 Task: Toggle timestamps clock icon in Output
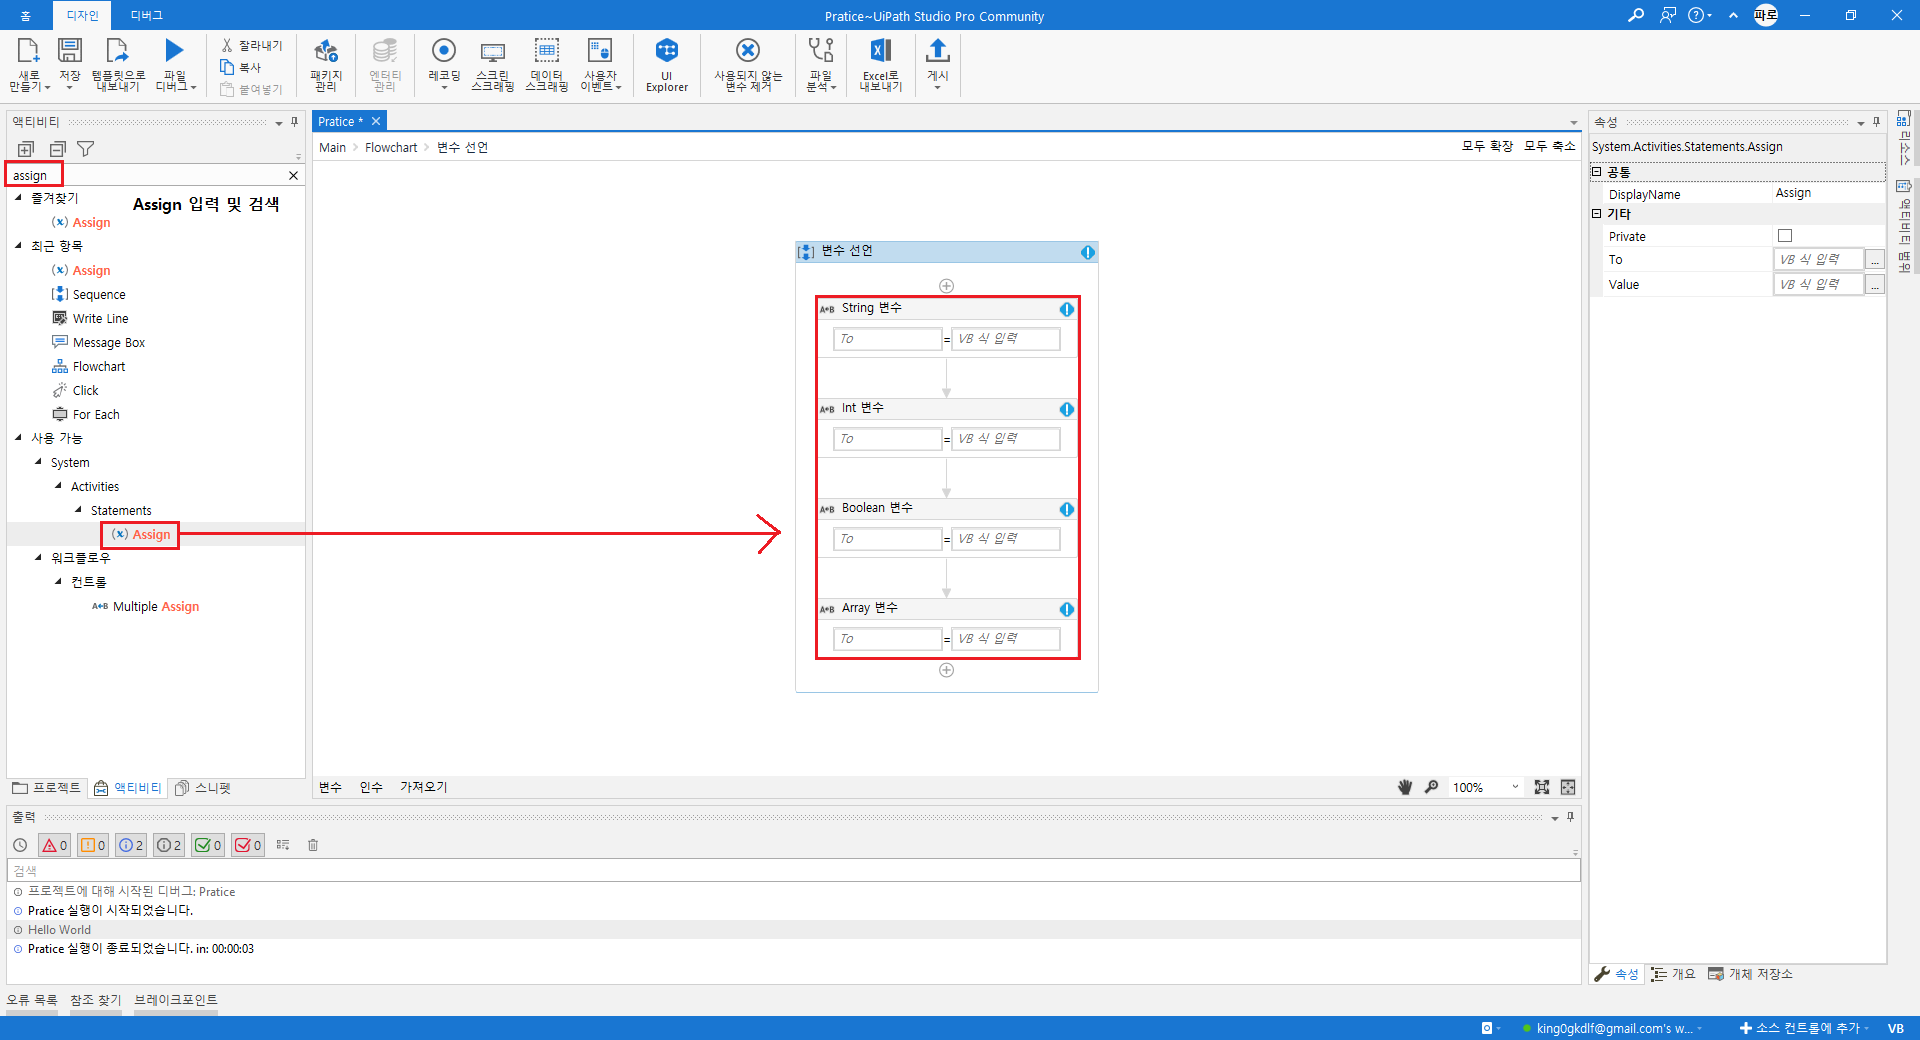tap(20, 845)
